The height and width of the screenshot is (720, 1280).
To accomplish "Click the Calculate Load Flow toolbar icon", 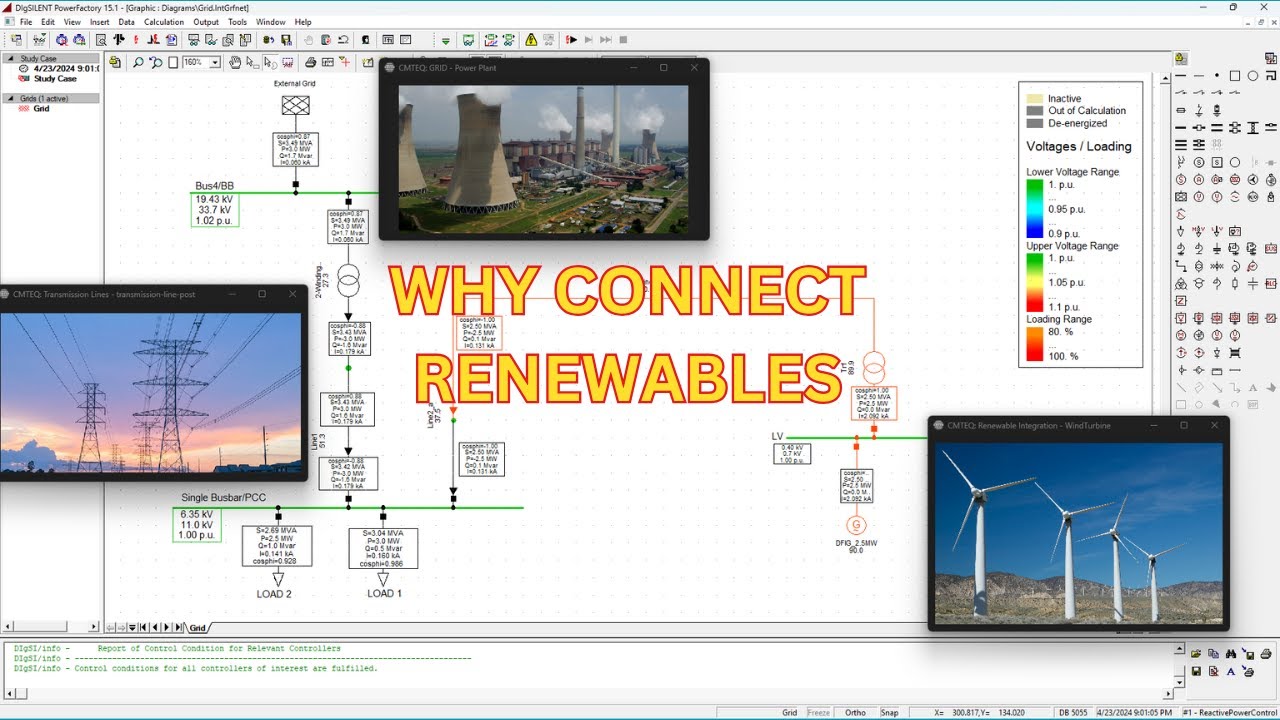I will (118, 39).
